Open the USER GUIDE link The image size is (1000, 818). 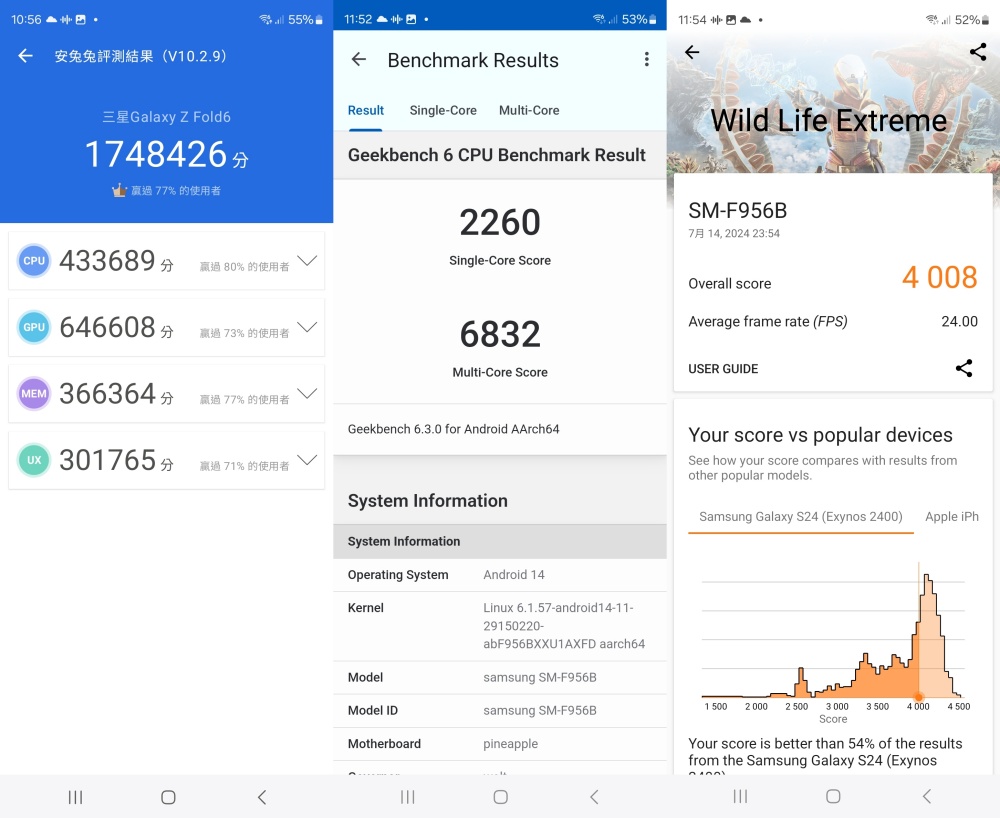[x=723, y=369]
